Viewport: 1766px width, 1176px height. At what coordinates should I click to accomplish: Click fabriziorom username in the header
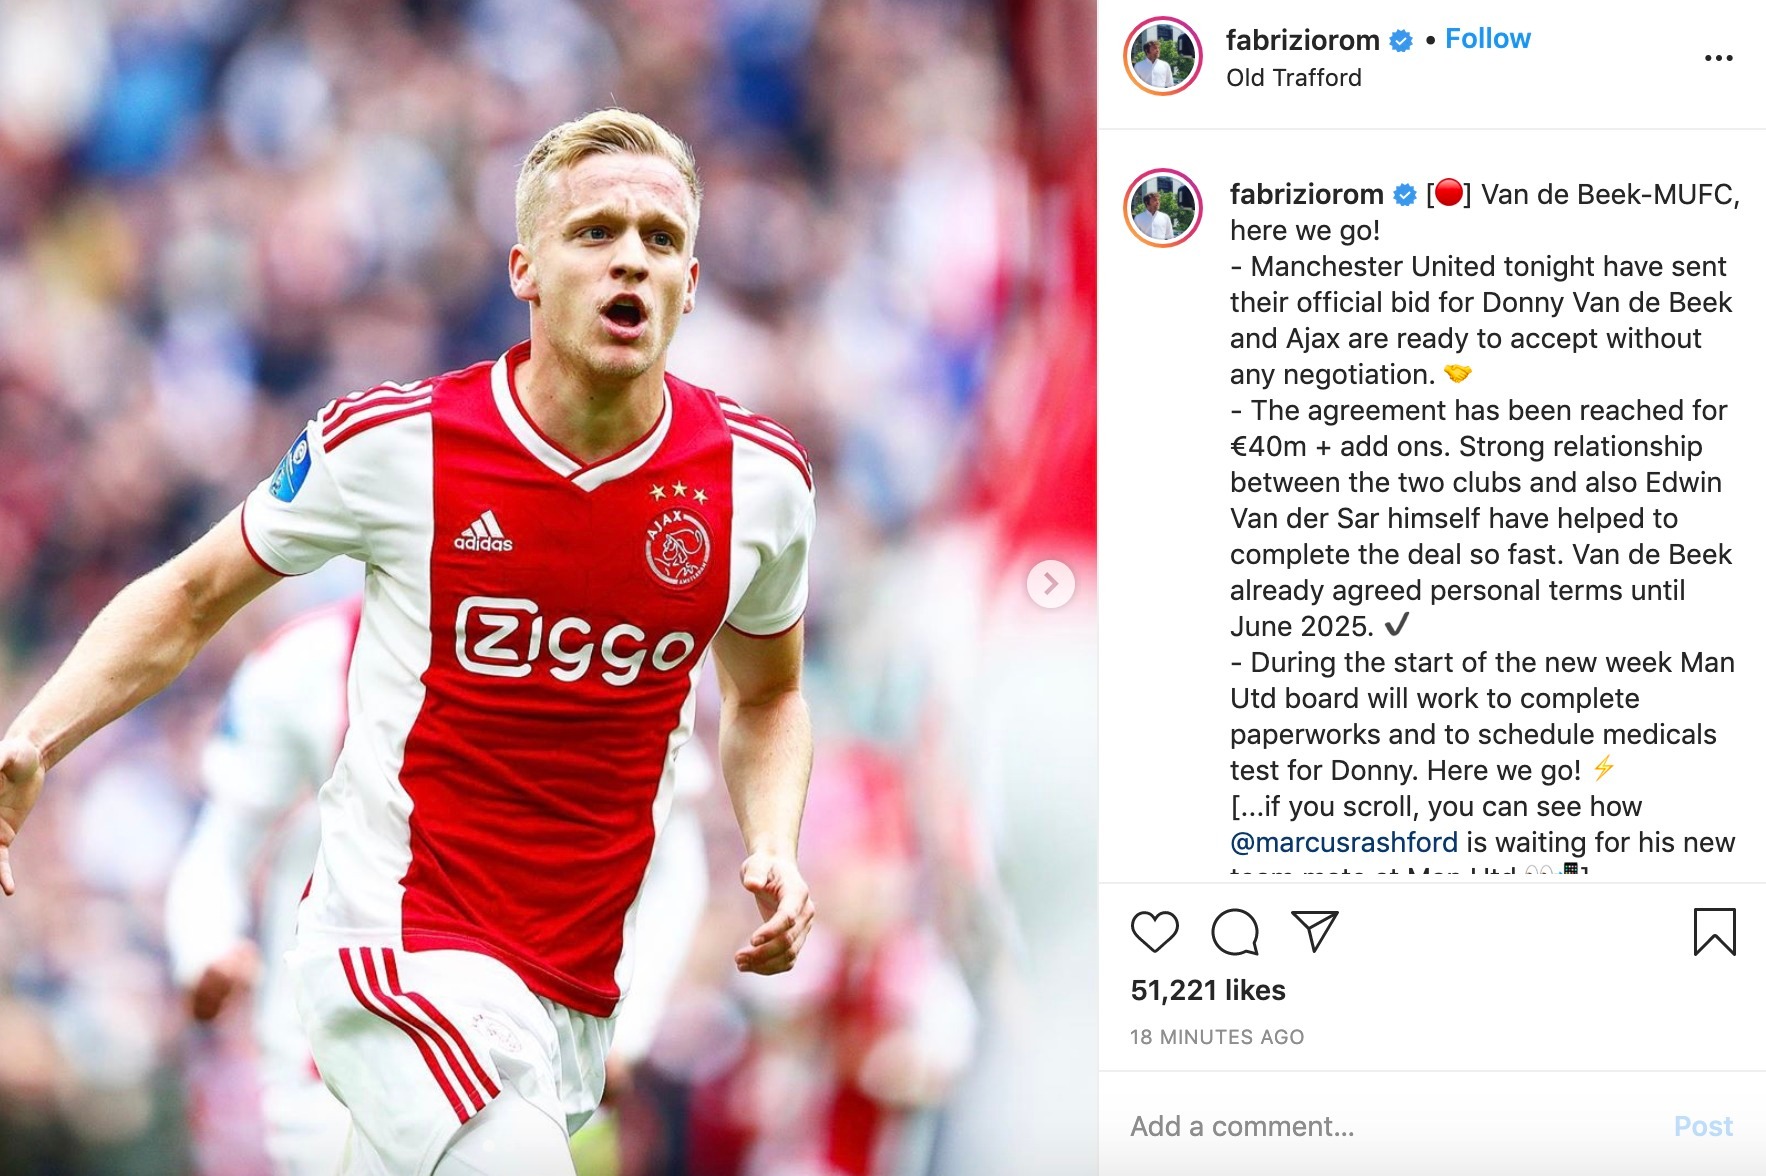[1302, 40]
